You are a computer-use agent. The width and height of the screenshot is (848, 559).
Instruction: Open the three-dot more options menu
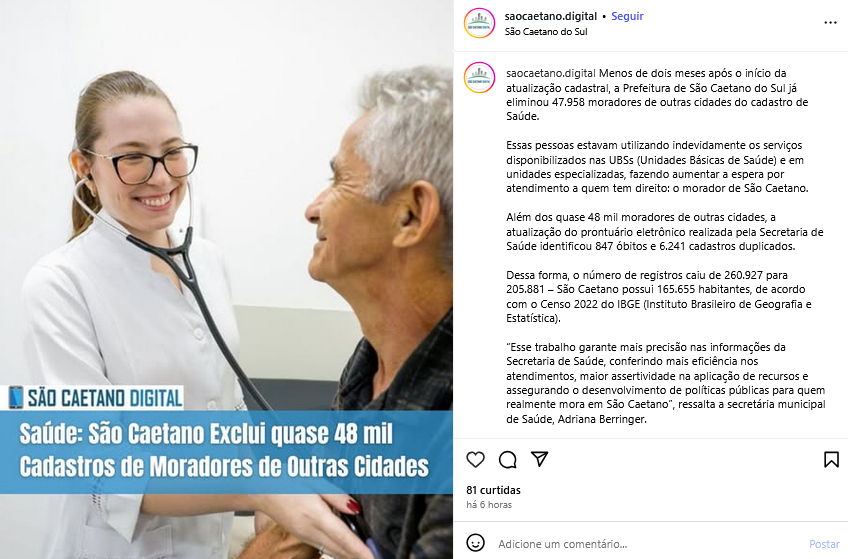(x=830, y=23)
